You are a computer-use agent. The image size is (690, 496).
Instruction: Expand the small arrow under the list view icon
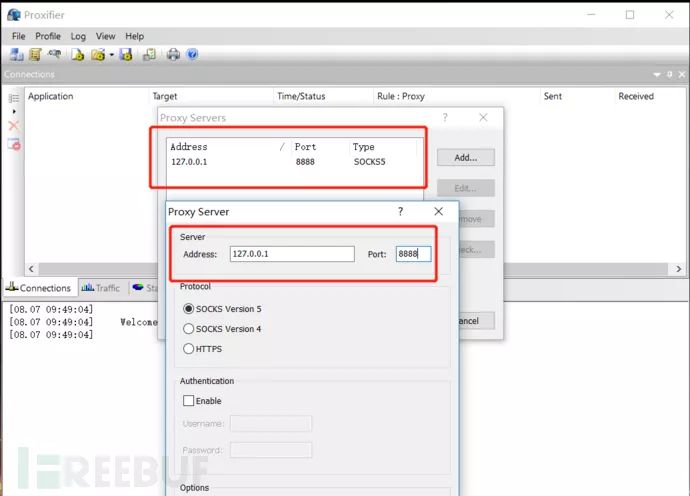click(x=14, y=111)
